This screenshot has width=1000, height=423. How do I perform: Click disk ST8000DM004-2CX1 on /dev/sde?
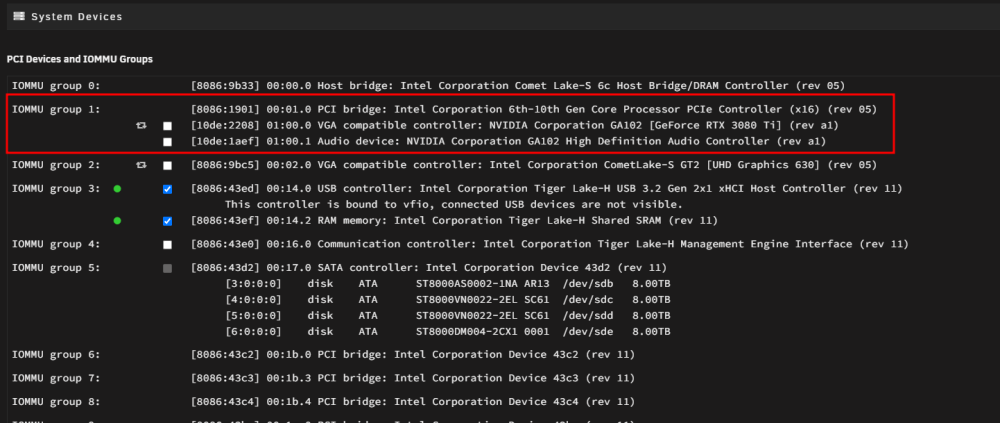click(448, 332)
